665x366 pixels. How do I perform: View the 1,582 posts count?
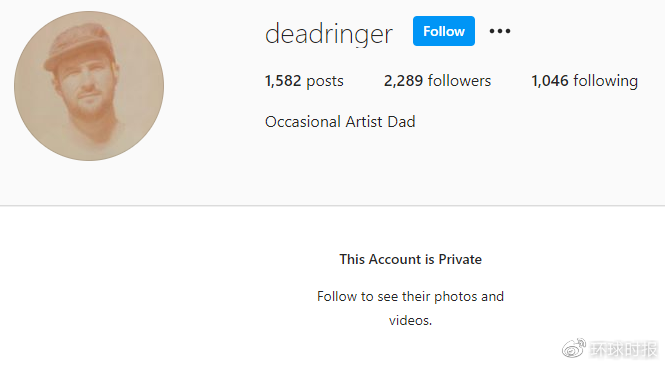point(304,81)
